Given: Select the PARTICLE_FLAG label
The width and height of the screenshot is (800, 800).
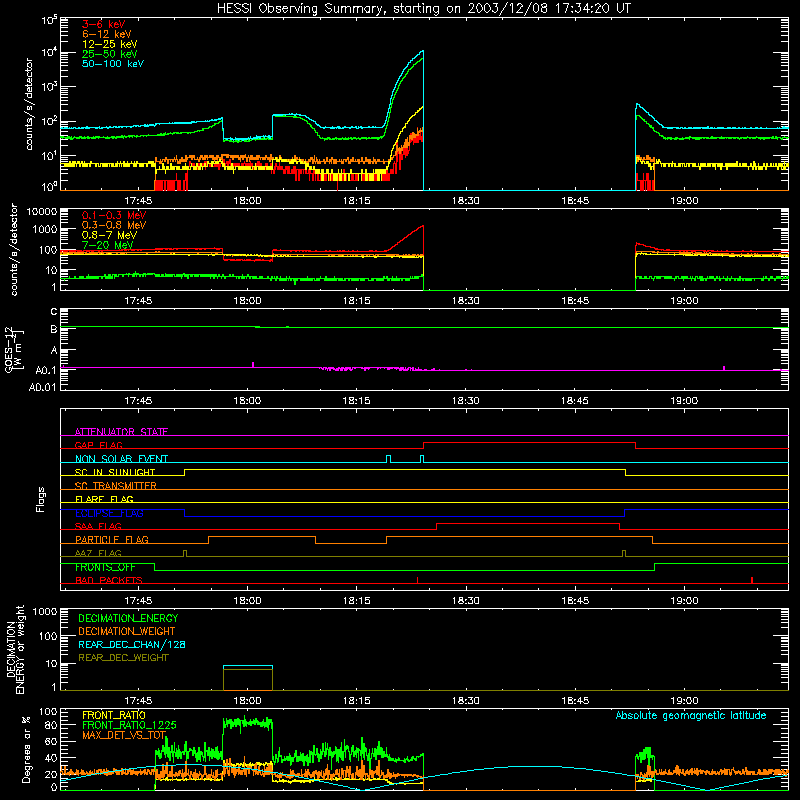Looking at the screenshot, I should coord(112,539).
